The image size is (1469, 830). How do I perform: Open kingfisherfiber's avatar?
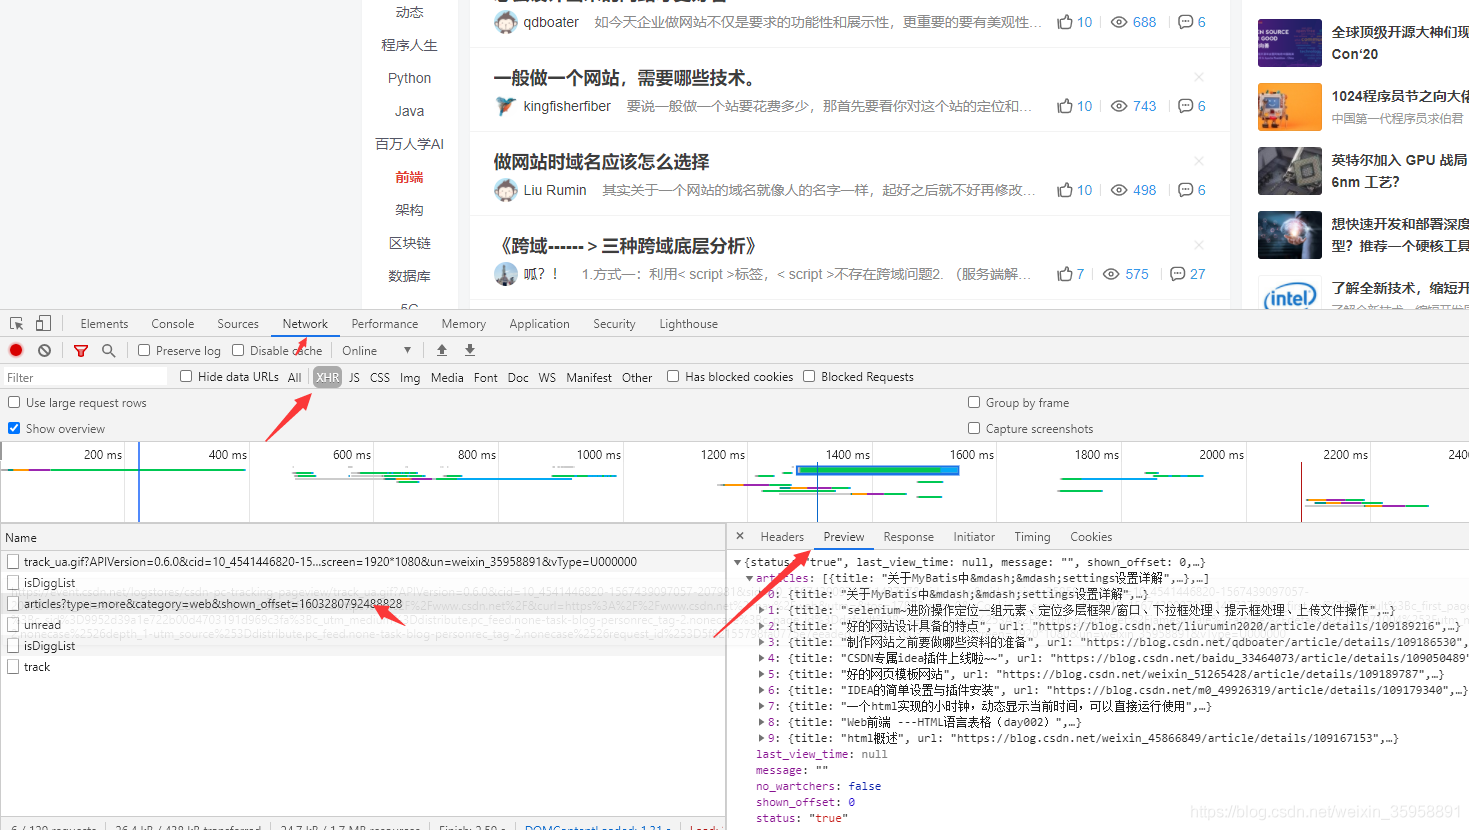[x=505, y=106]
